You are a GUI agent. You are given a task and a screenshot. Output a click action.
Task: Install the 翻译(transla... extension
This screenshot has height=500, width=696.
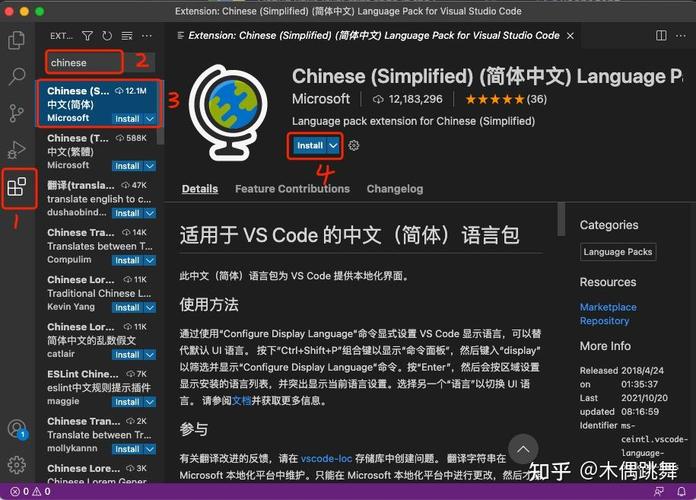coord(127,213)
